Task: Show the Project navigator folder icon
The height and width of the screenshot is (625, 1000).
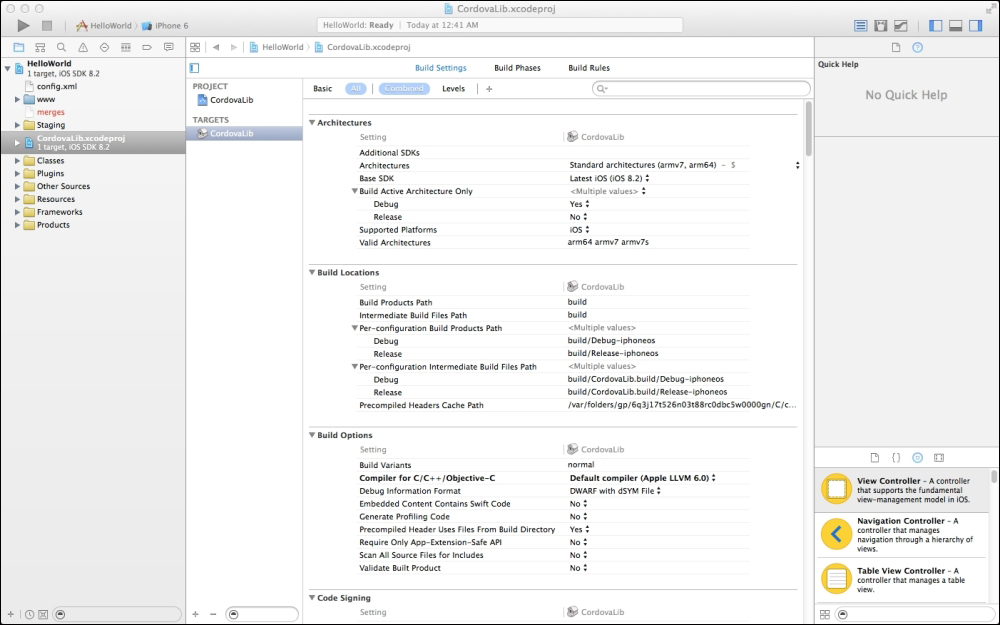Action: click(x=18, y=47)
